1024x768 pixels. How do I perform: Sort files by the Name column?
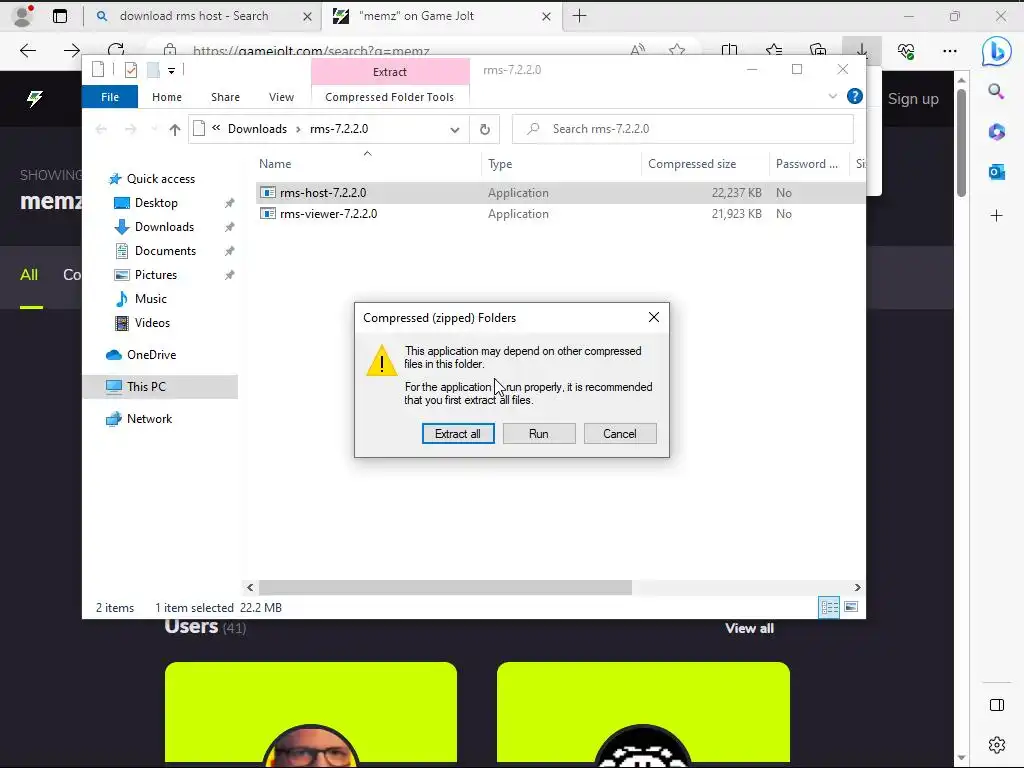point(275,164)
